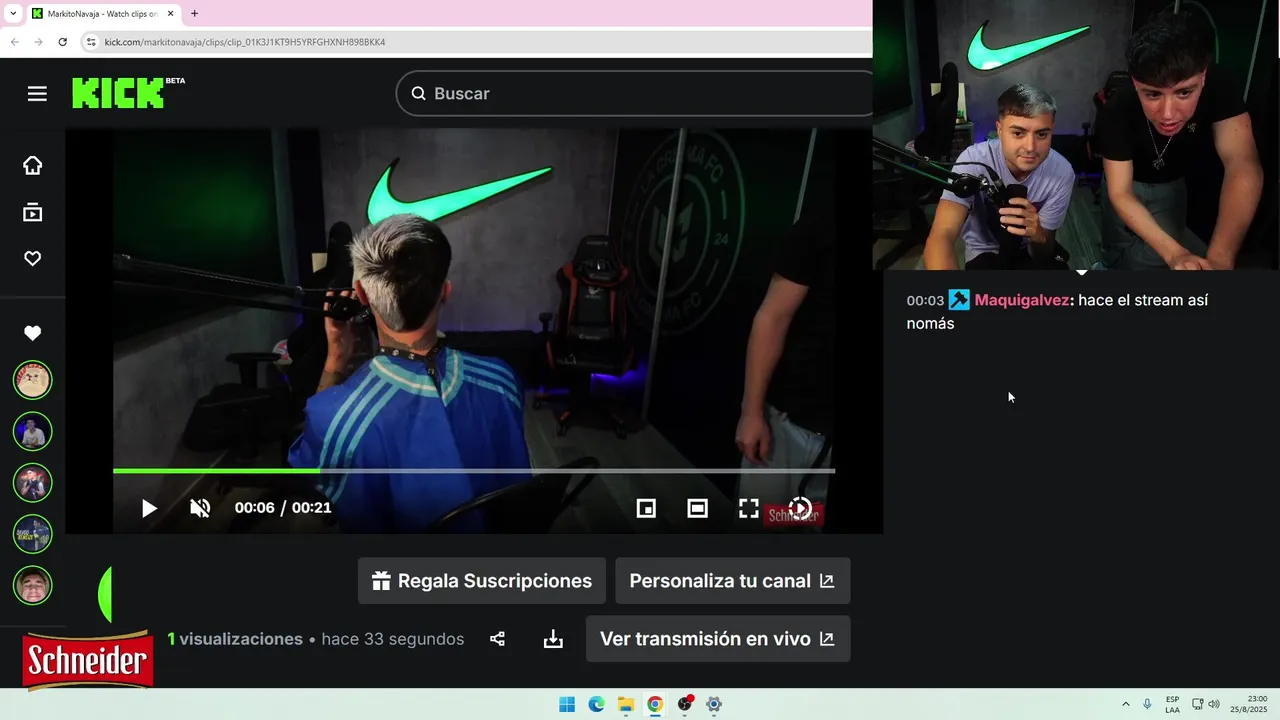The image size is (1280, 720).
Task: Open the browser tab search dropdown
Action: (13, 13)
